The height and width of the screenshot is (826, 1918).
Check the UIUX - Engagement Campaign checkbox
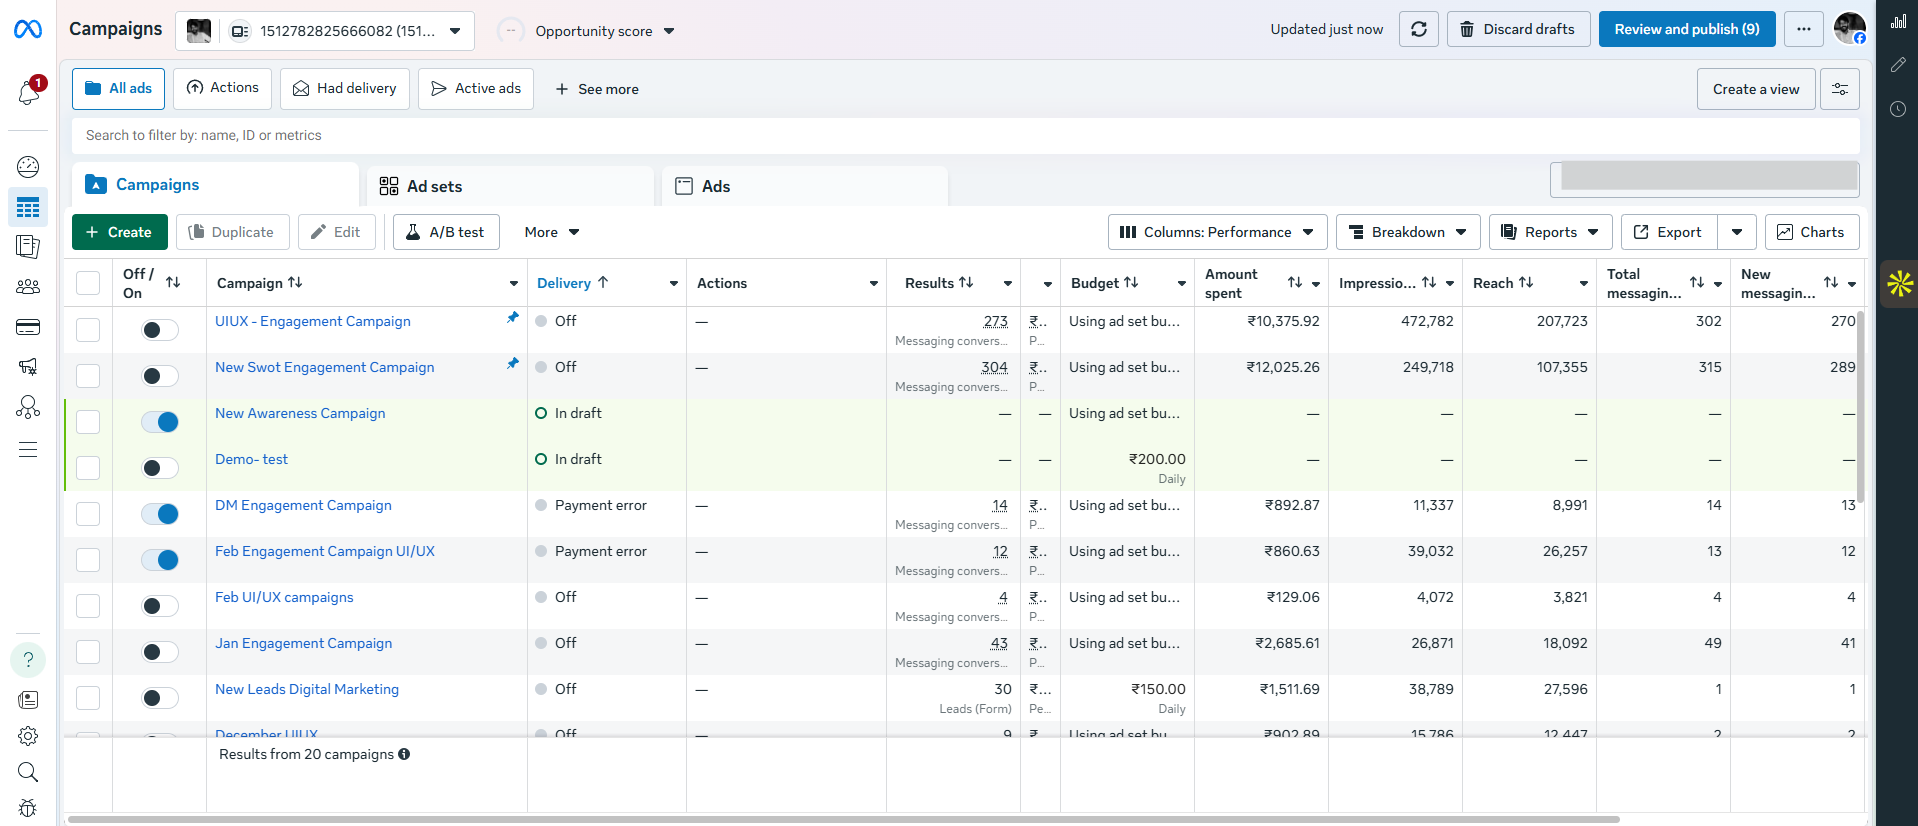coord(88,330)
